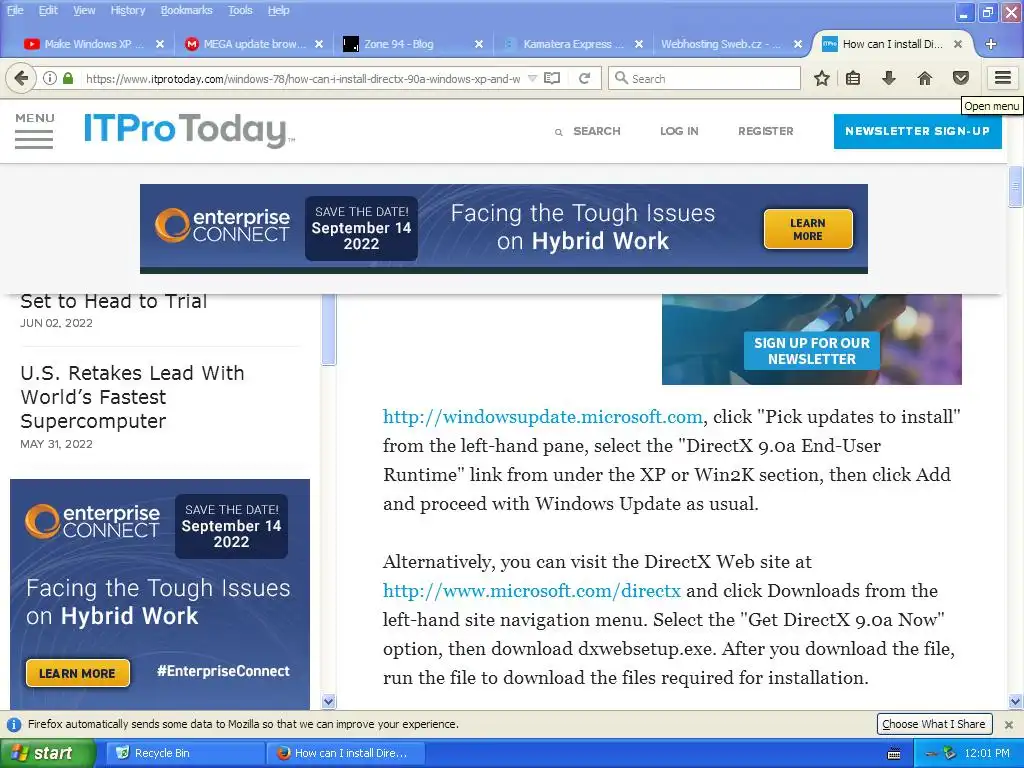Open the Edit menu

tap(48, 10)
